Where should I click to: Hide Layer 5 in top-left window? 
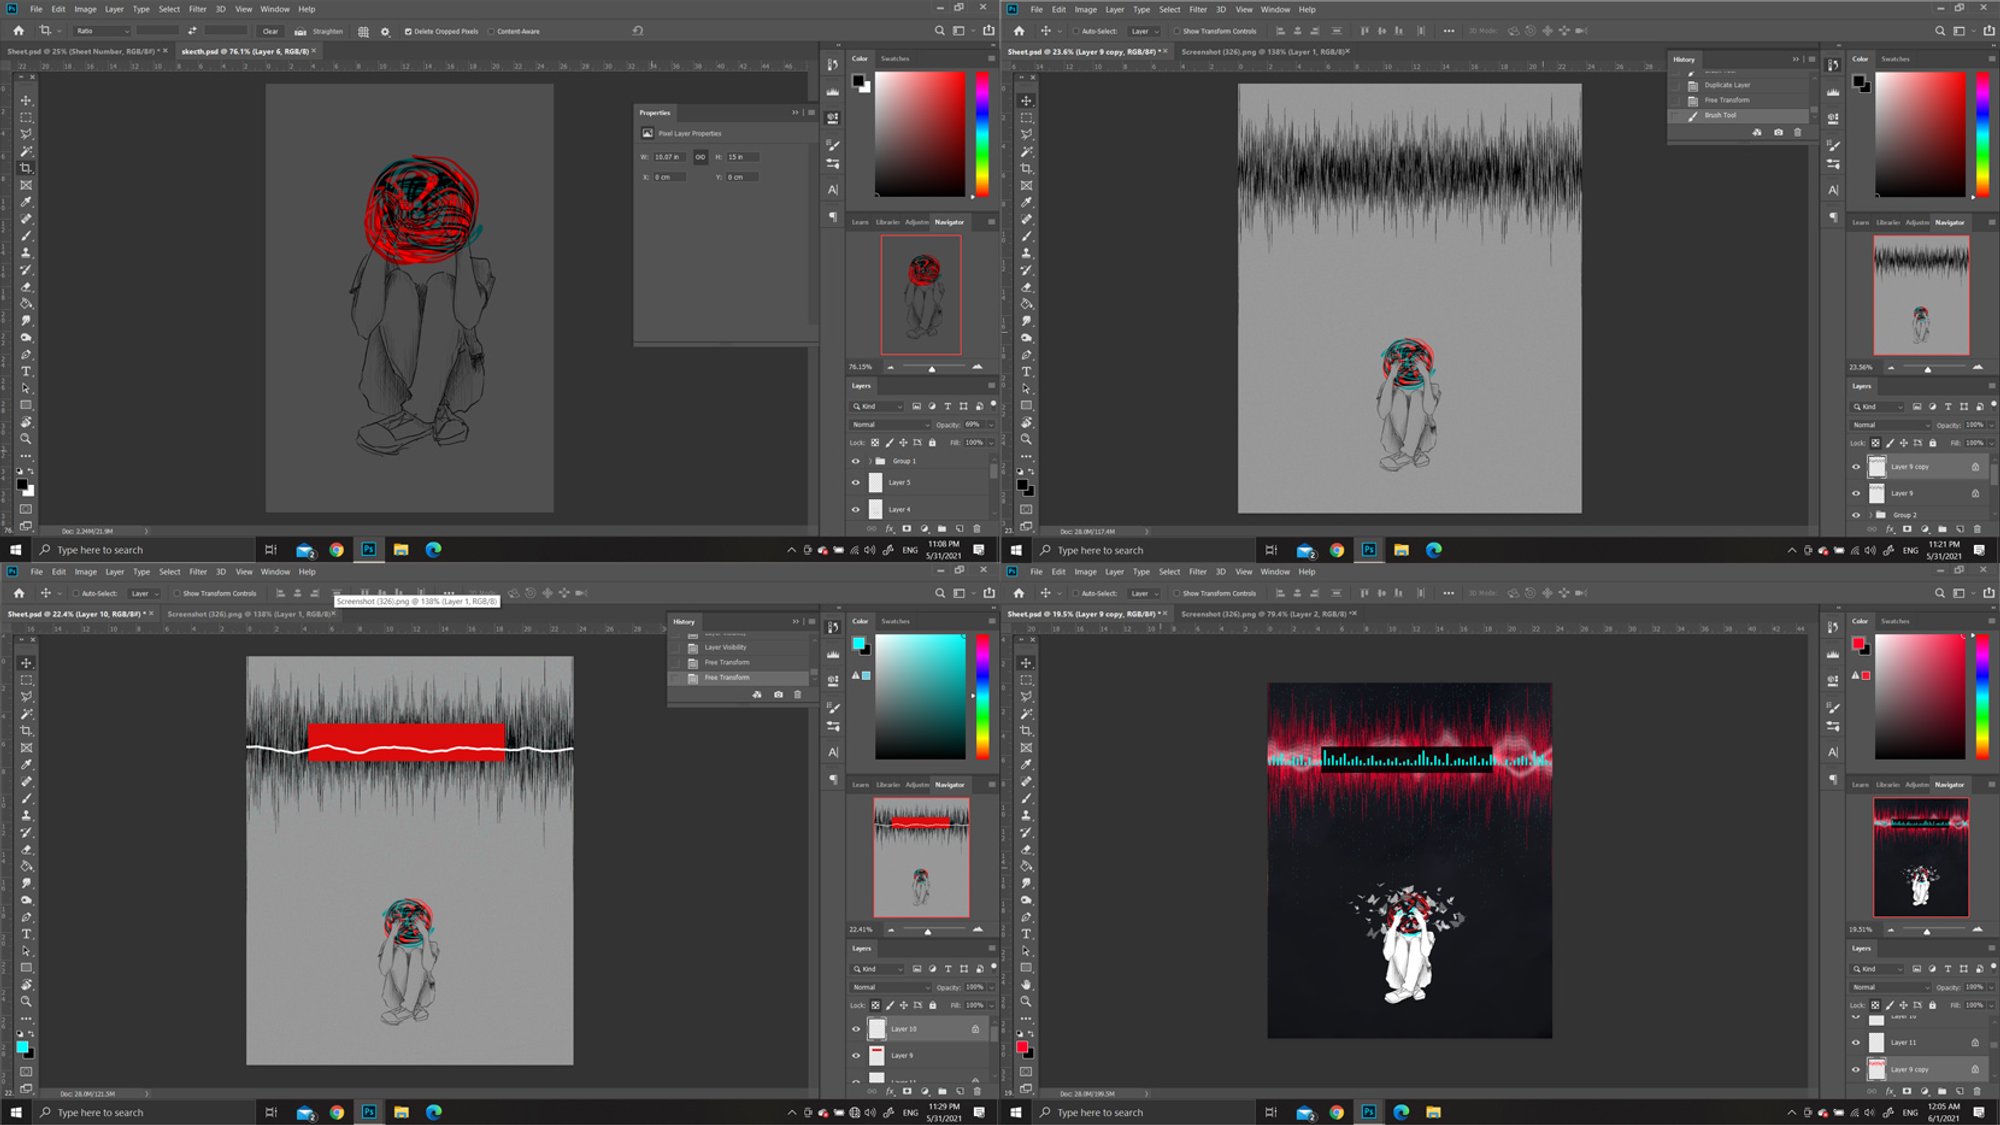(855, 482)
